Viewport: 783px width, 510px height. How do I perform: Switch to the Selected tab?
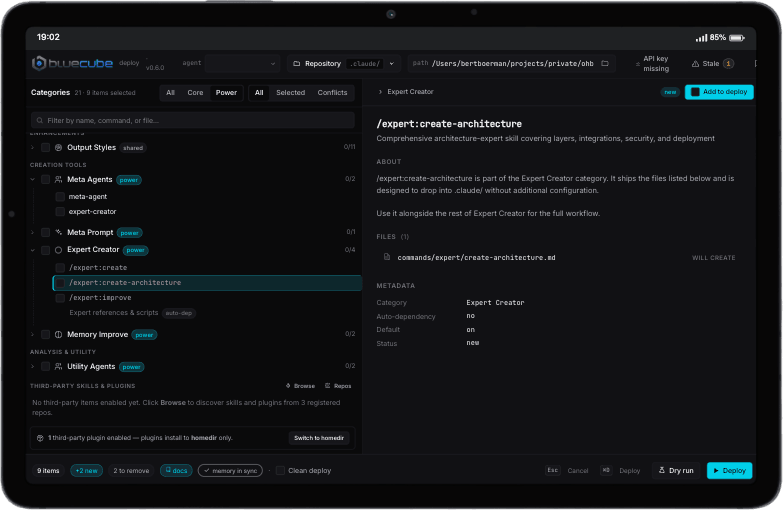click(291, 93)
